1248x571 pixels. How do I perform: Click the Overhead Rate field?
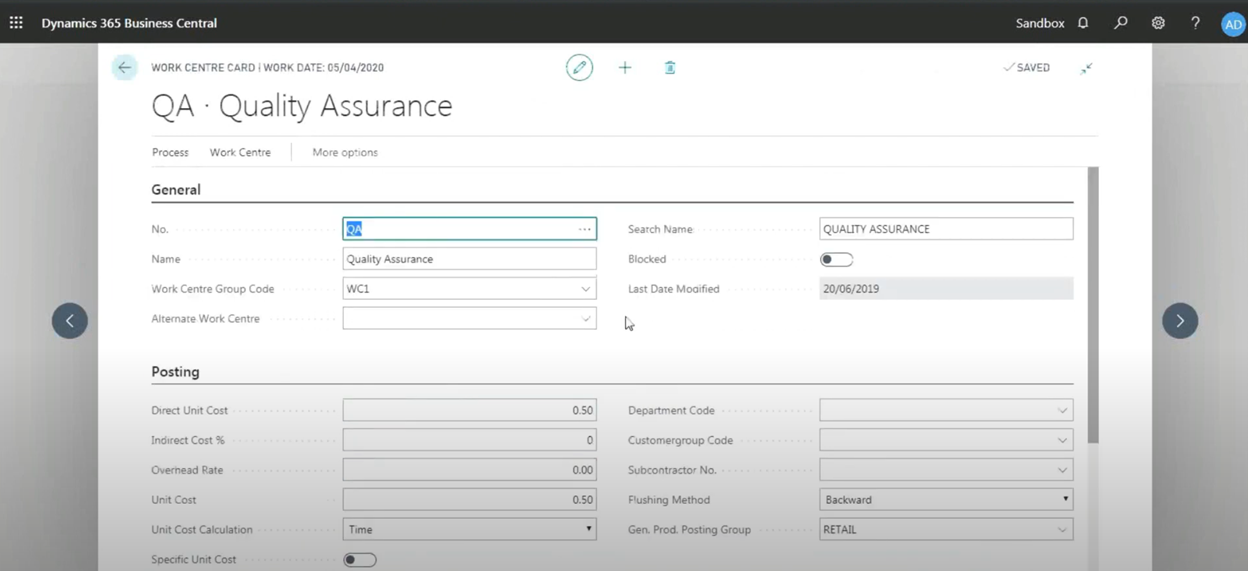[469, 470]
